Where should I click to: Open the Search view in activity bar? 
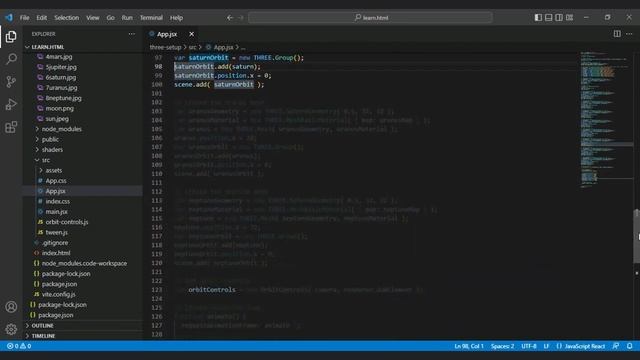[x=11, y=59]
